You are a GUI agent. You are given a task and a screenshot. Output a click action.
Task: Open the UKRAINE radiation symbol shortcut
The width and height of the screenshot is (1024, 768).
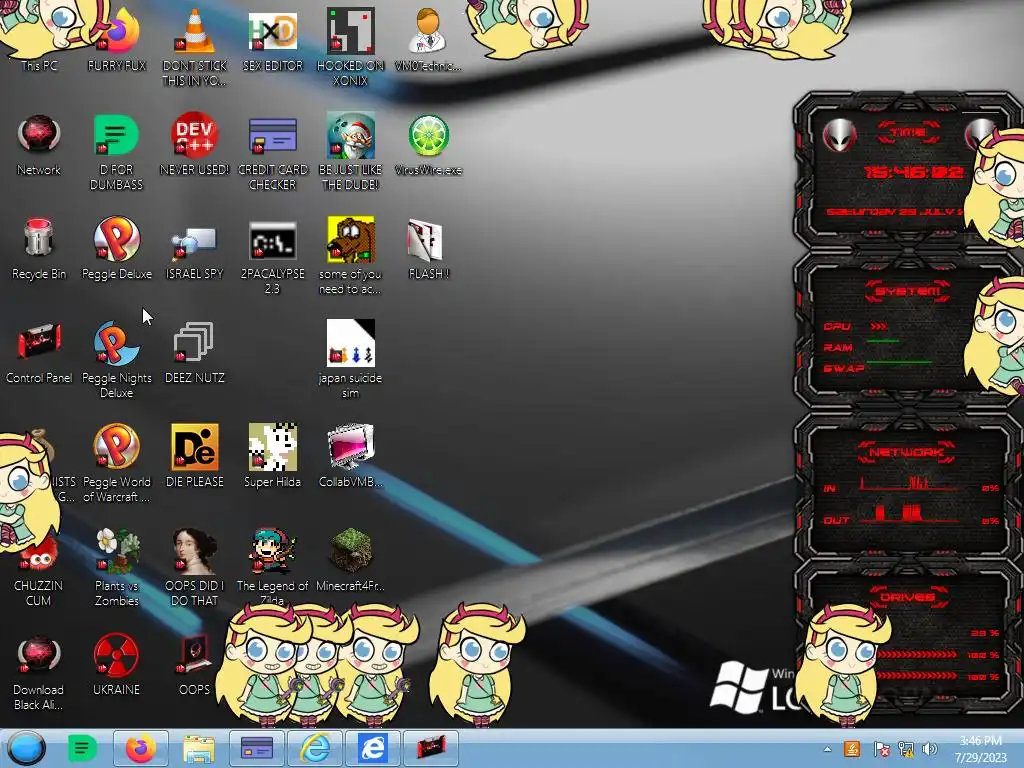point(116,664)
